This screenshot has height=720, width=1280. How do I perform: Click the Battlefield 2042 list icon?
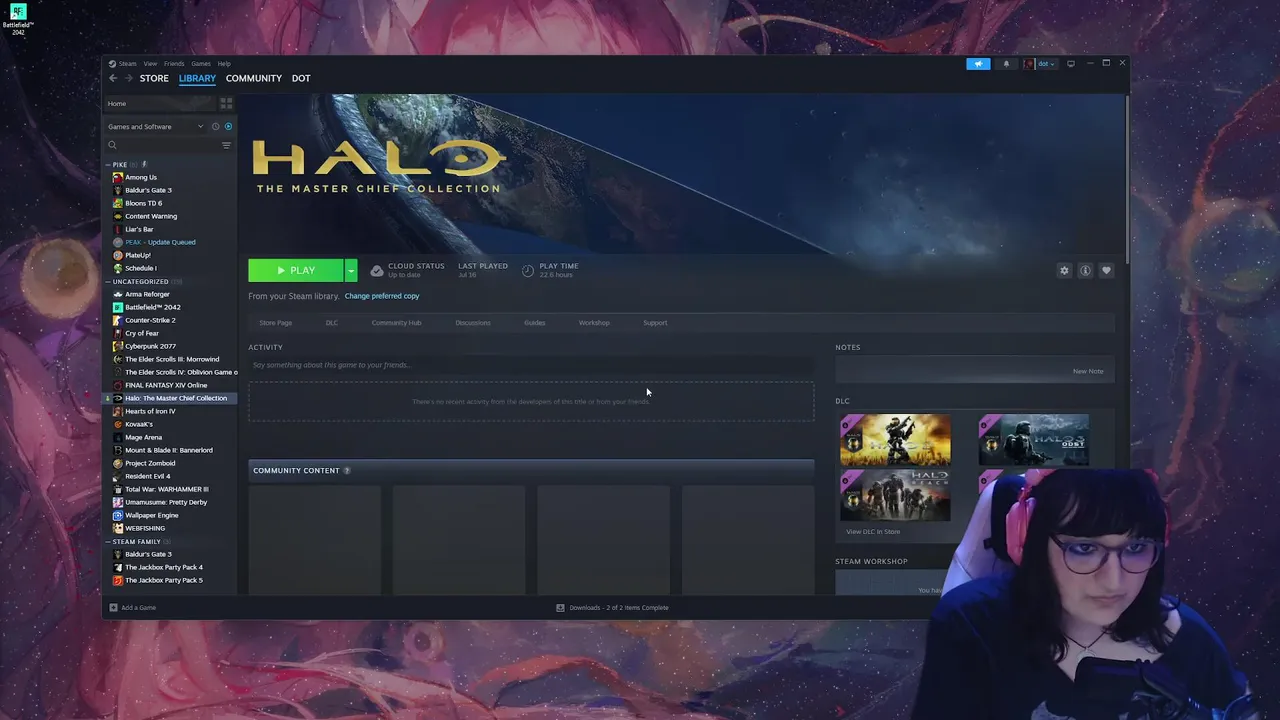[x=118, y=307]
